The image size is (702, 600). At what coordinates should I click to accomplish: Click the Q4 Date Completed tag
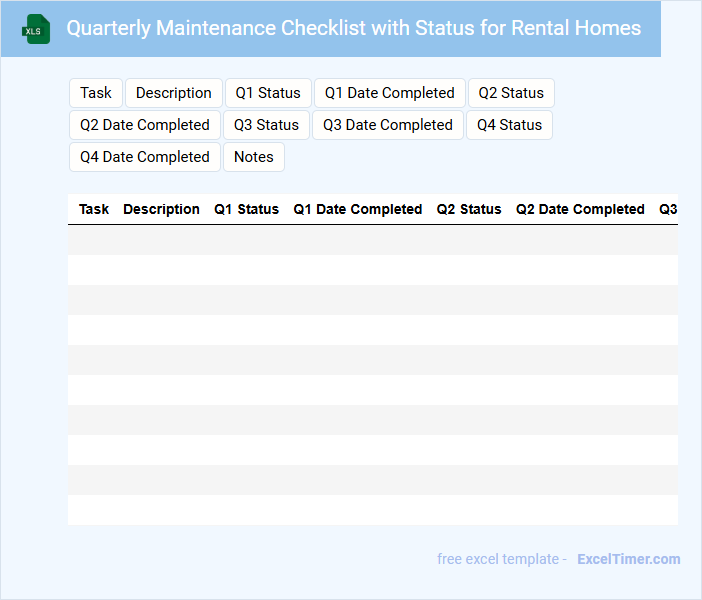click(x=145, y=157)
